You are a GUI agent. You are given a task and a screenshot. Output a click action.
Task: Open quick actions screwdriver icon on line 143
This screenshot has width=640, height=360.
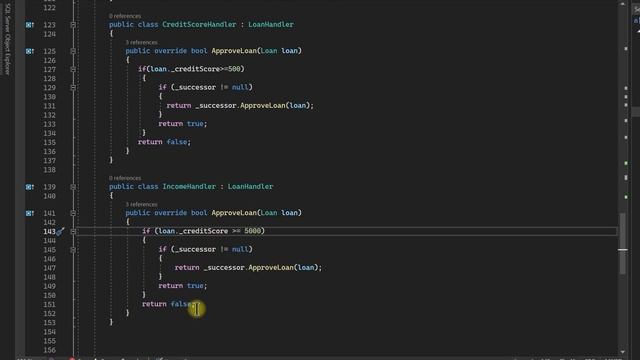60,231
